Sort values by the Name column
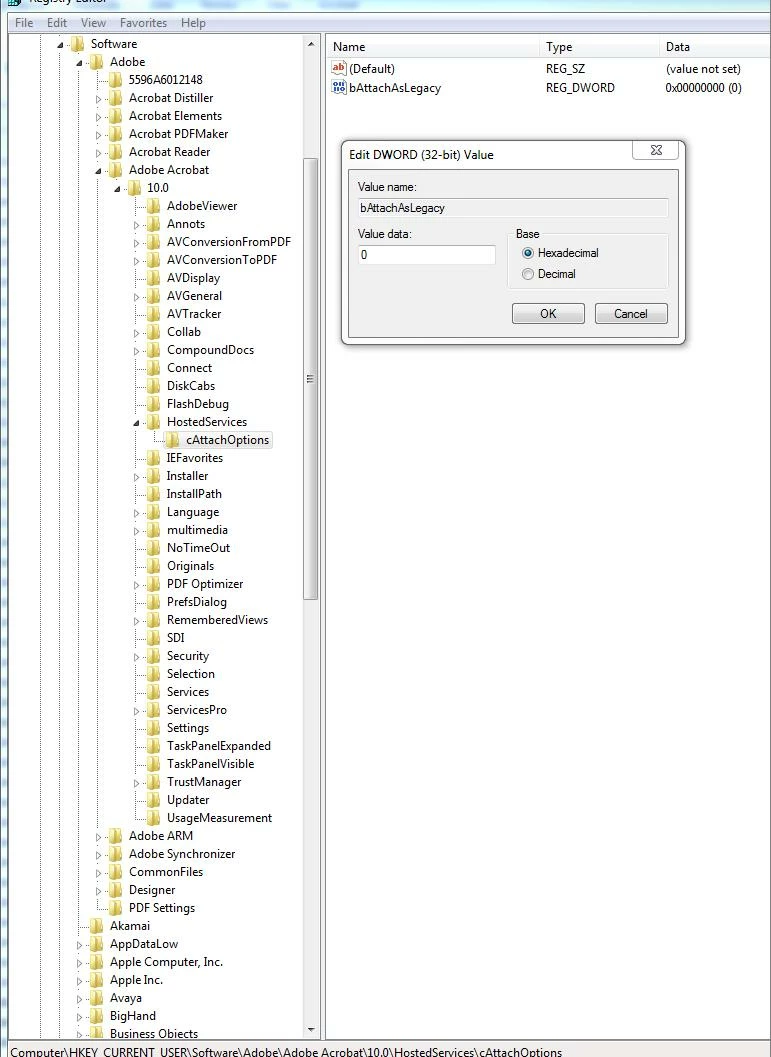771x1057 pixels. [433, 47]
